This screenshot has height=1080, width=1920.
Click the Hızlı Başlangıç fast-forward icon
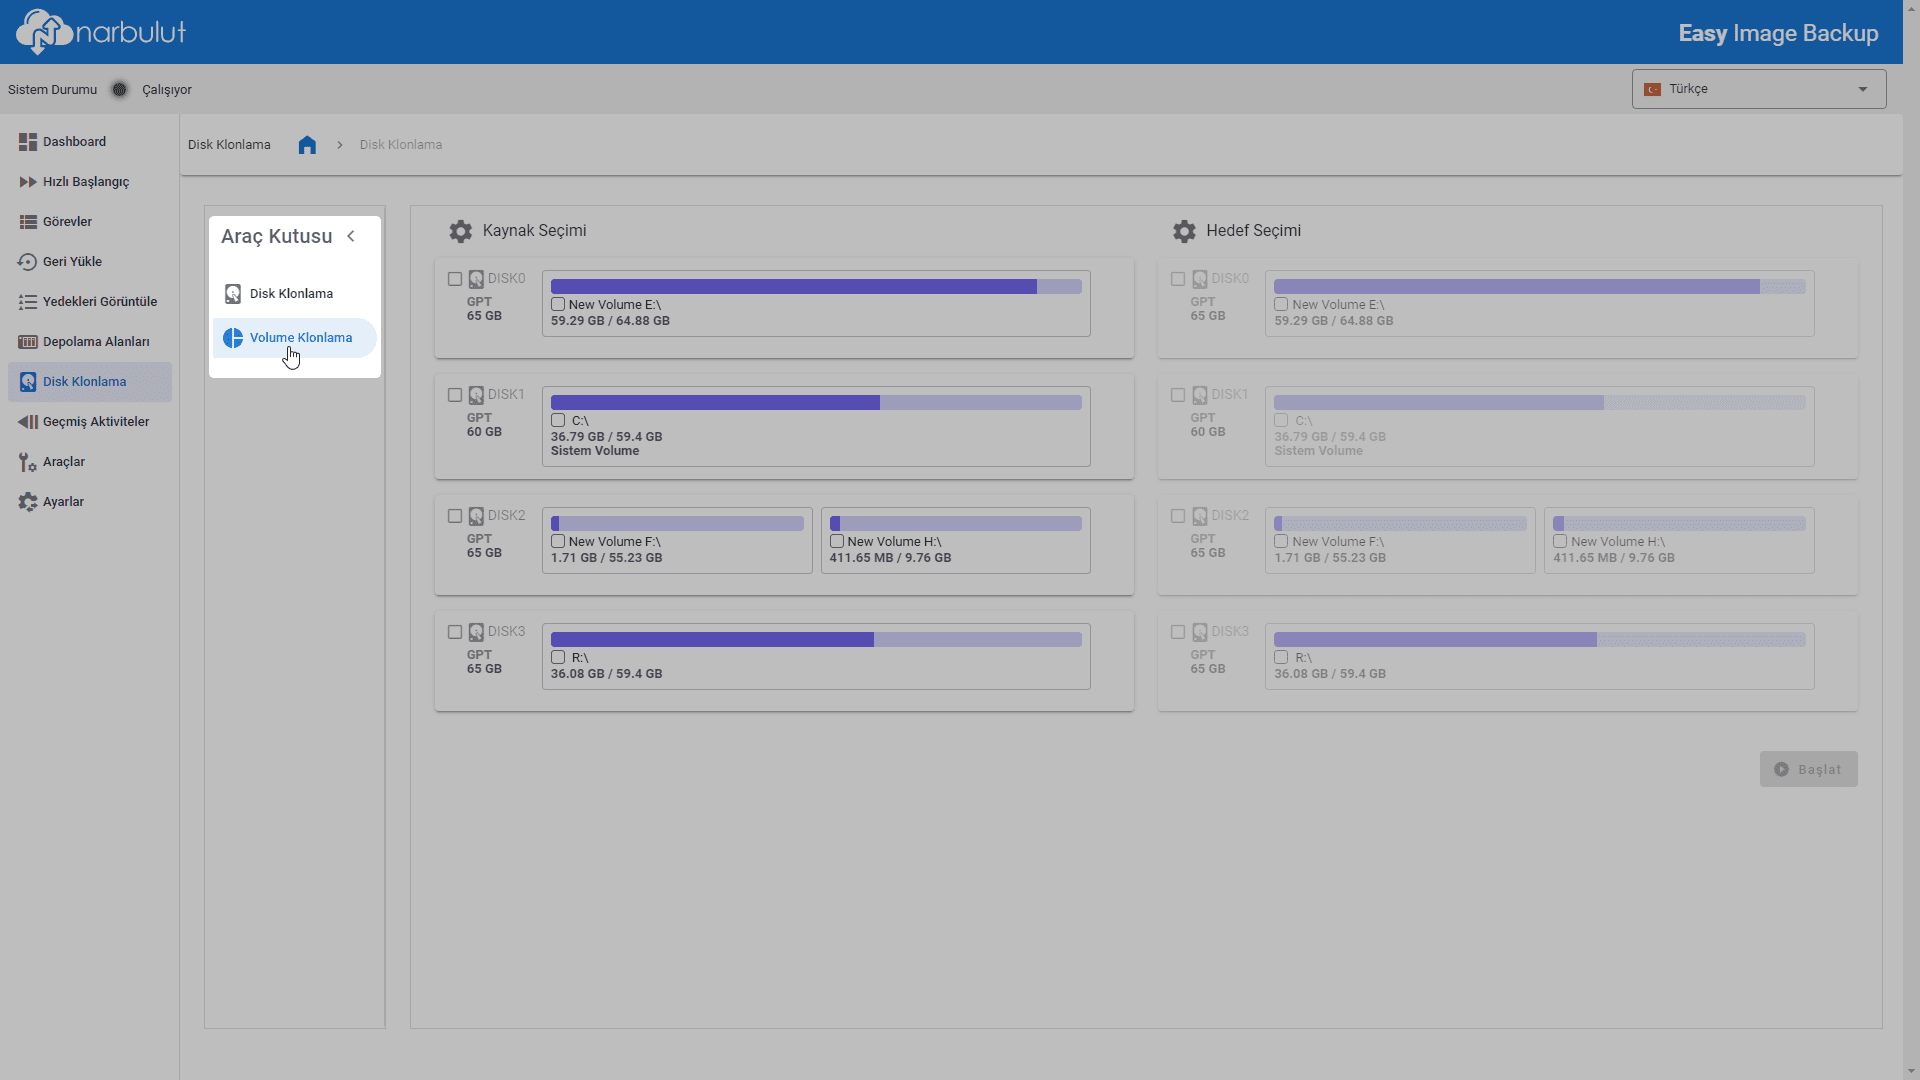coord(28,182)
